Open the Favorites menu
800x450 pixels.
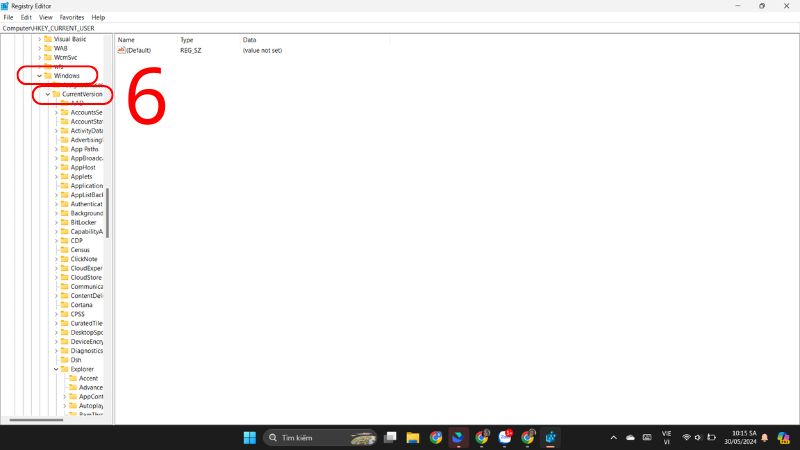point(72,17)
